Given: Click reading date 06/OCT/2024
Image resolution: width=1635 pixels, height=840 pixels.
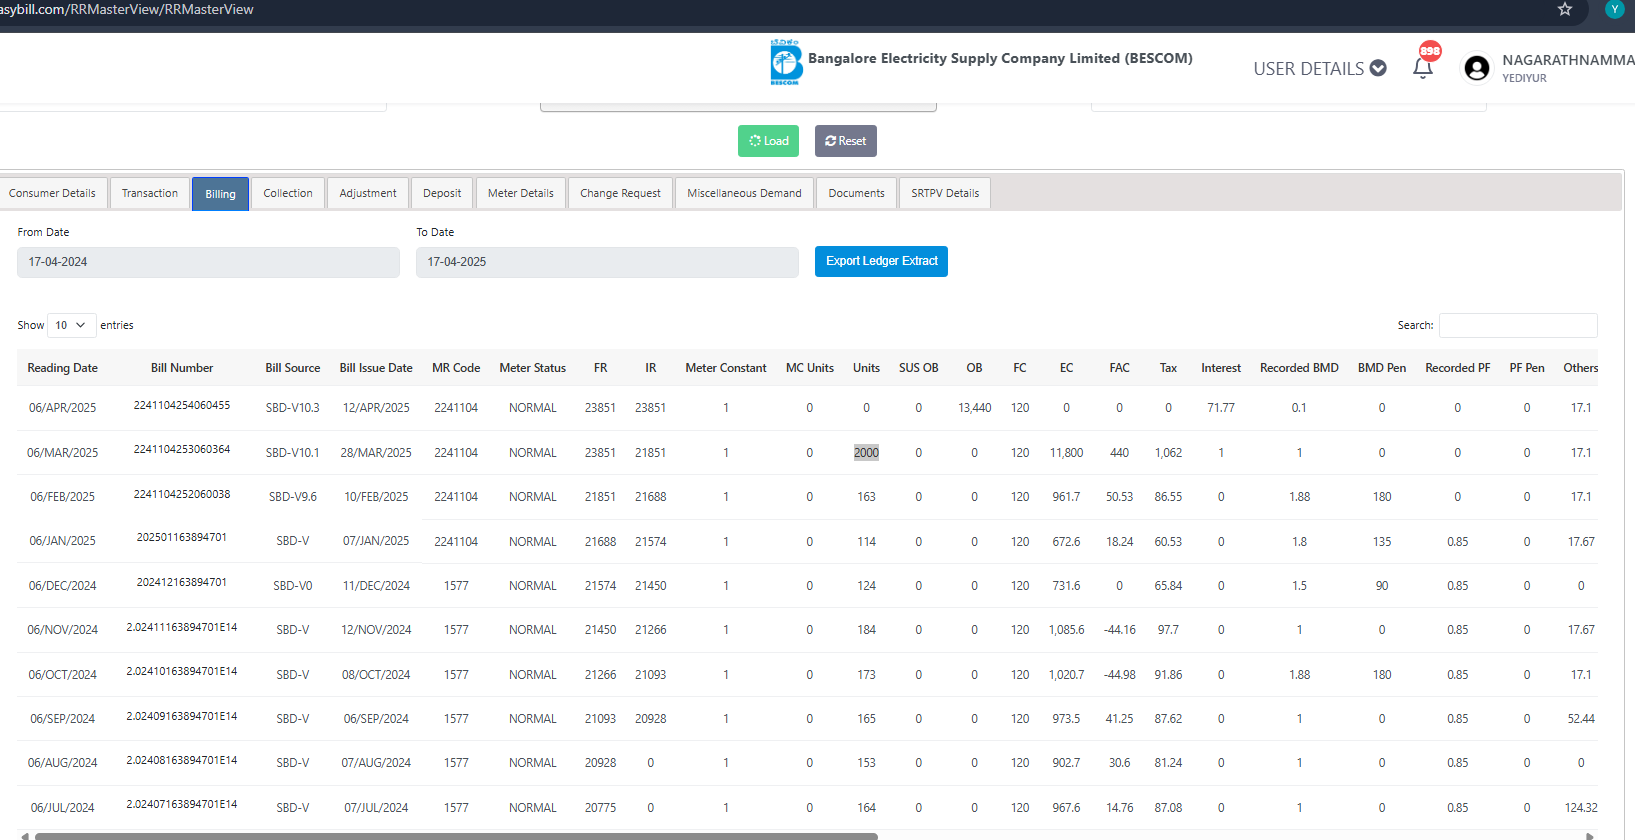Looking at the screenshot, I should point(62,675).
